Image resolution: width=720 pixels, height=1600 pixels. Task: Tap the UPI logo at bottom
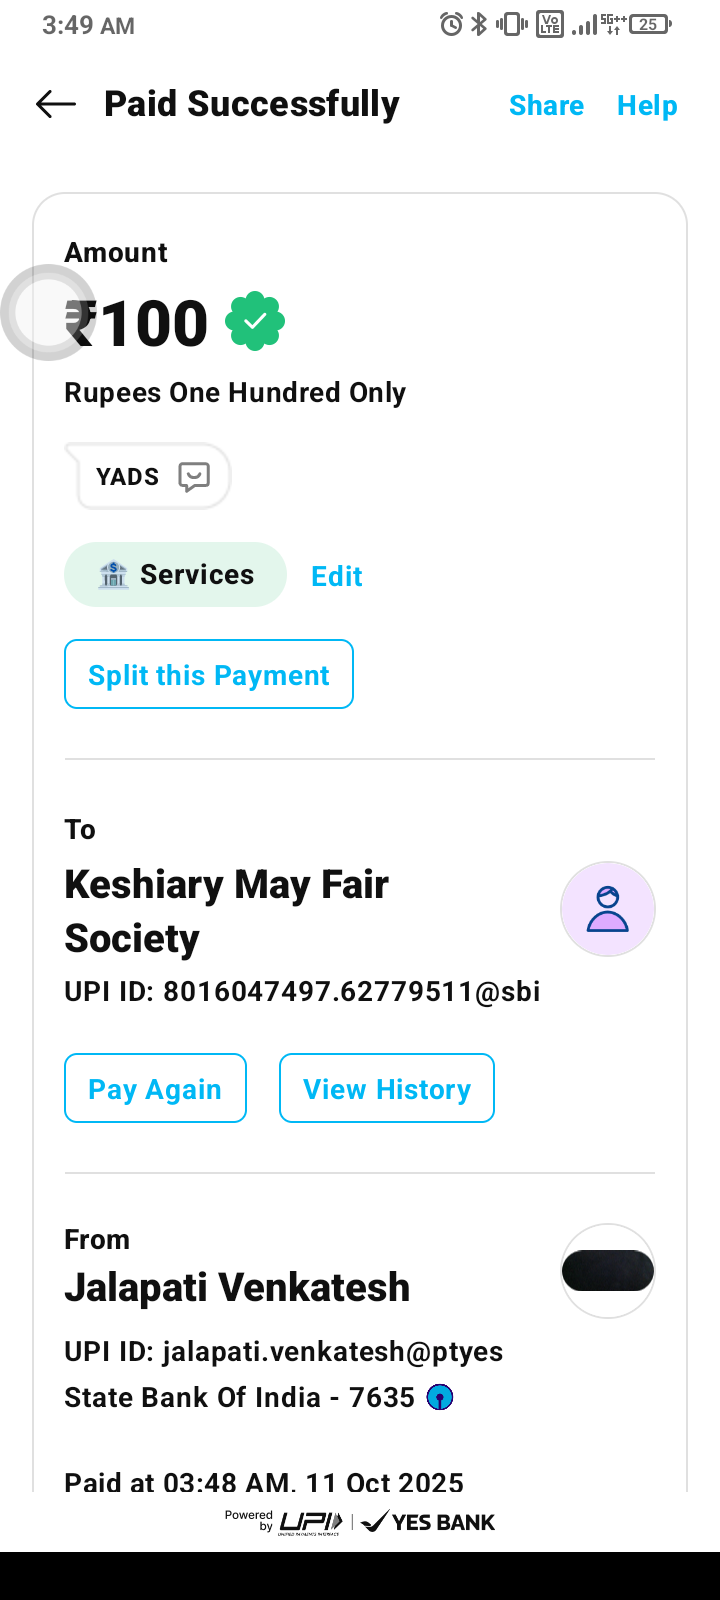[x=310, y=1522]
